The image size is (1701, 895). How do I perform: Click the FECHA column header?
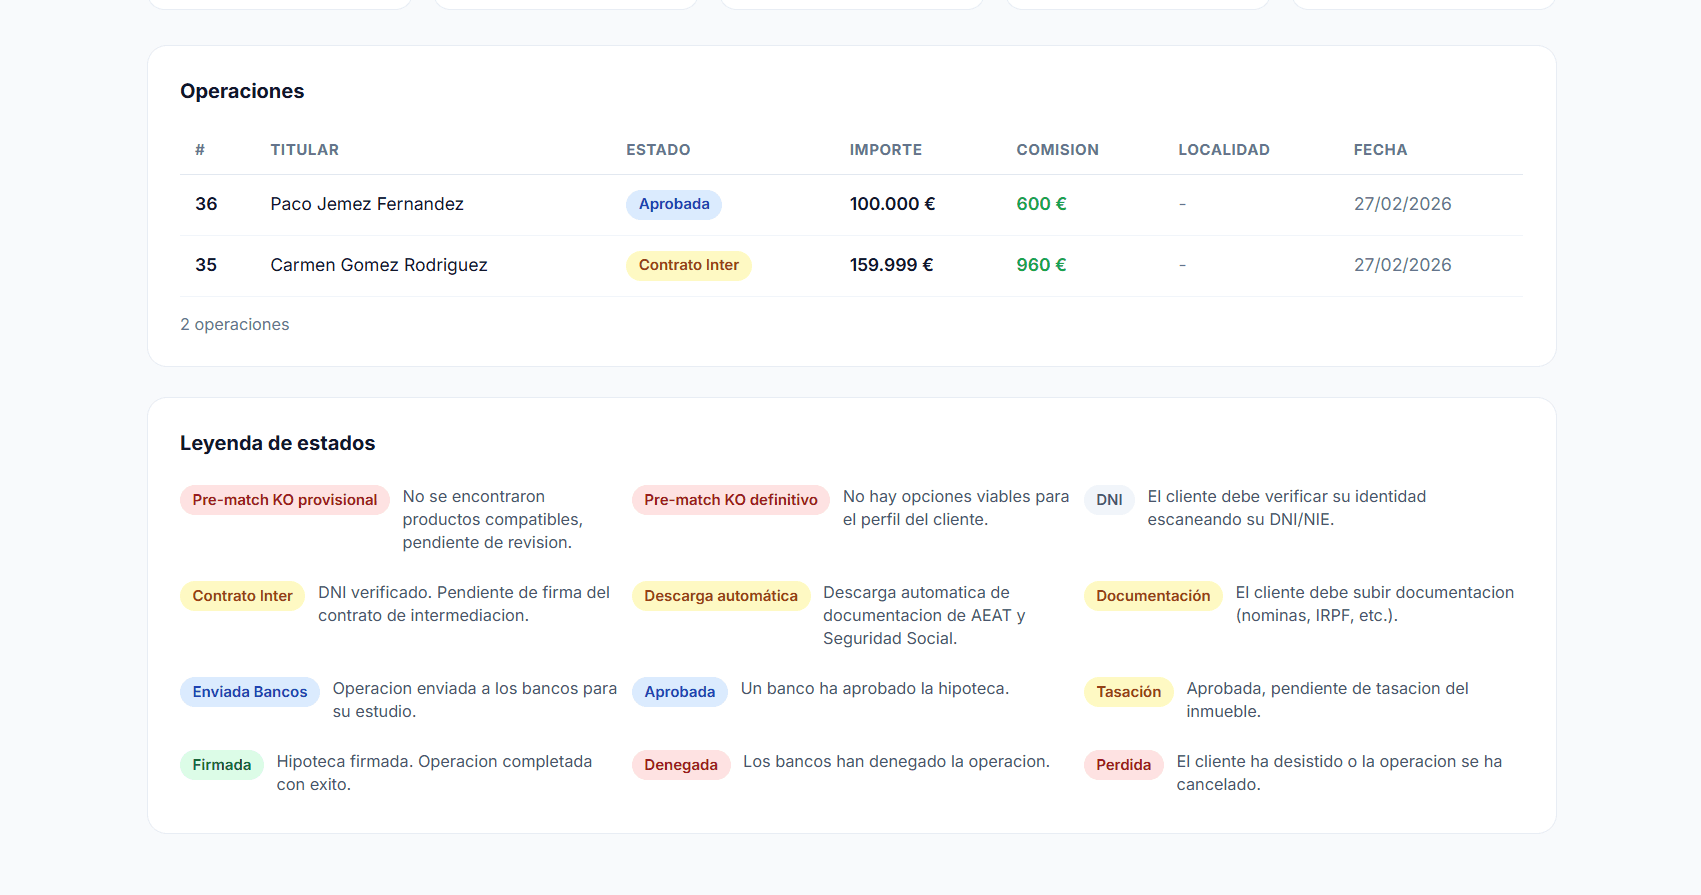click(x=1380, y=150)
